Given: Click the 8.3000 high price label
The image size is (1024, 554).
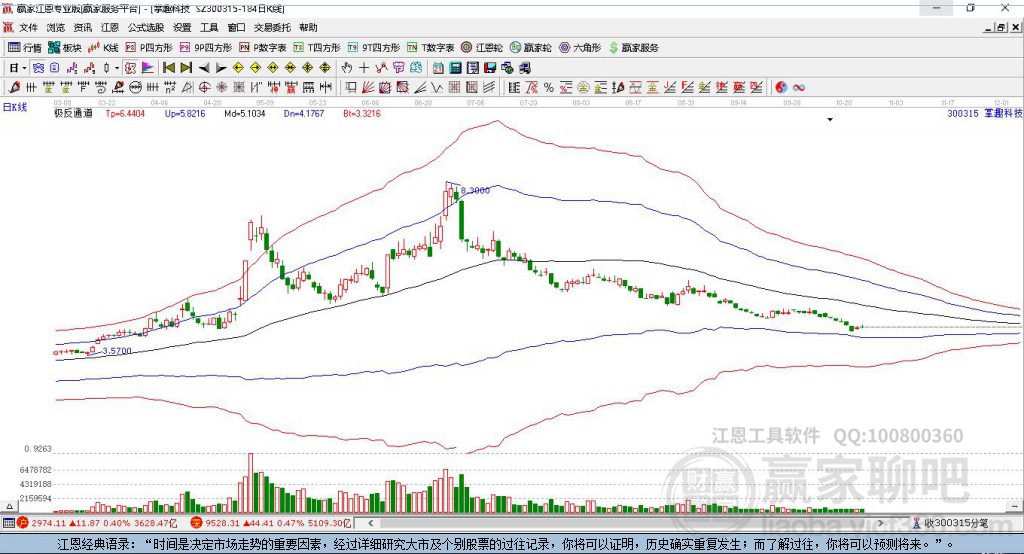Looking at the screenshot, I should point(475,190).
